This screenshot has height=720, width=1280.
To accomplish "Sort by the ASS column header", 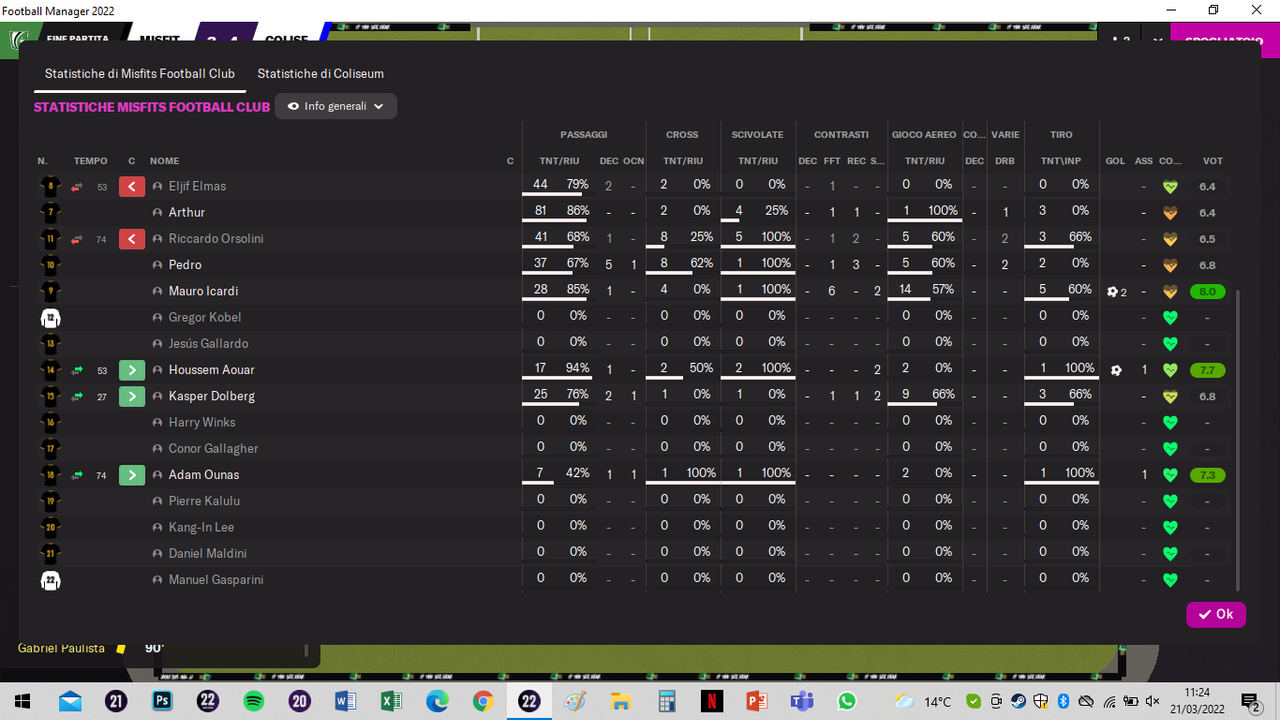I will [x=1144, y=161].
